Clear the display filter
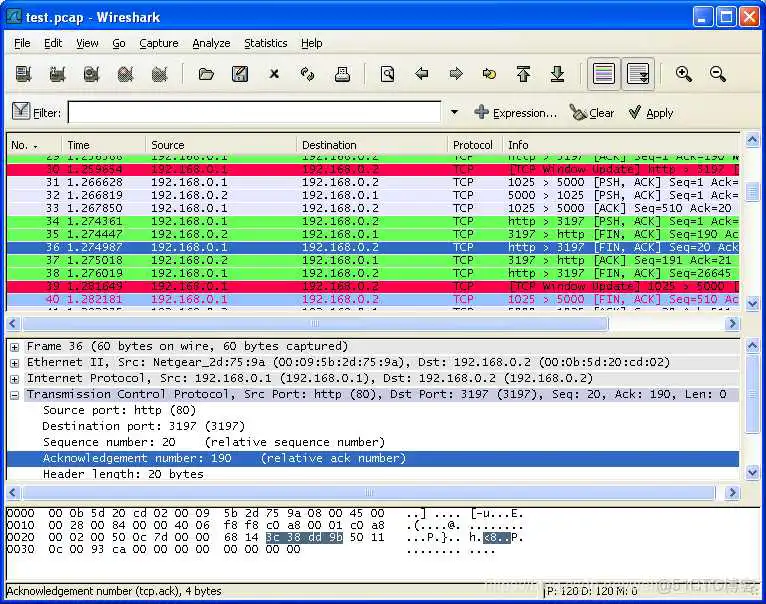 click(x=592, y=113)
